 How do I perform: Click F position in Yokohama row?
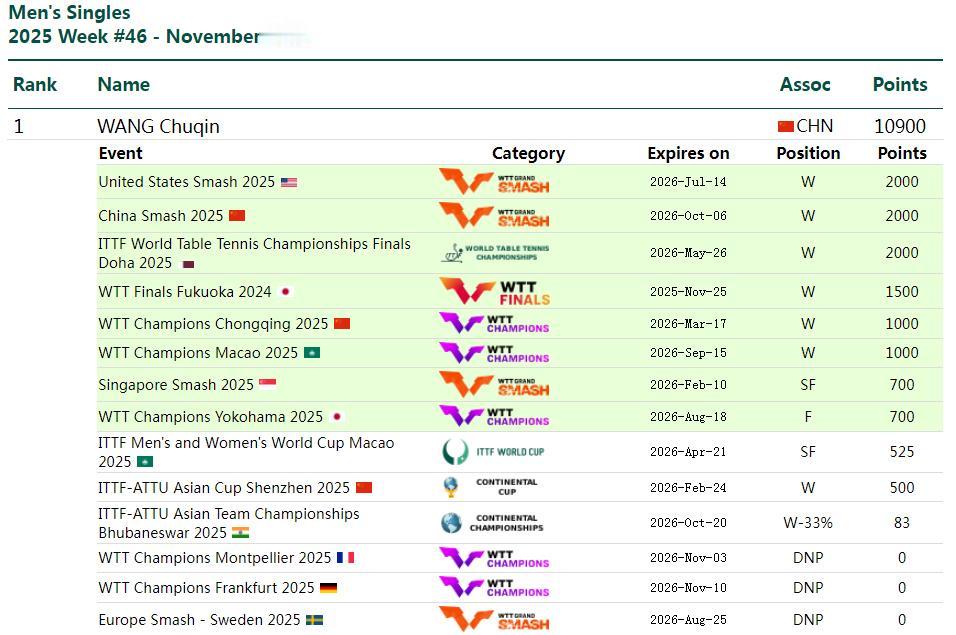coord(808,417)
